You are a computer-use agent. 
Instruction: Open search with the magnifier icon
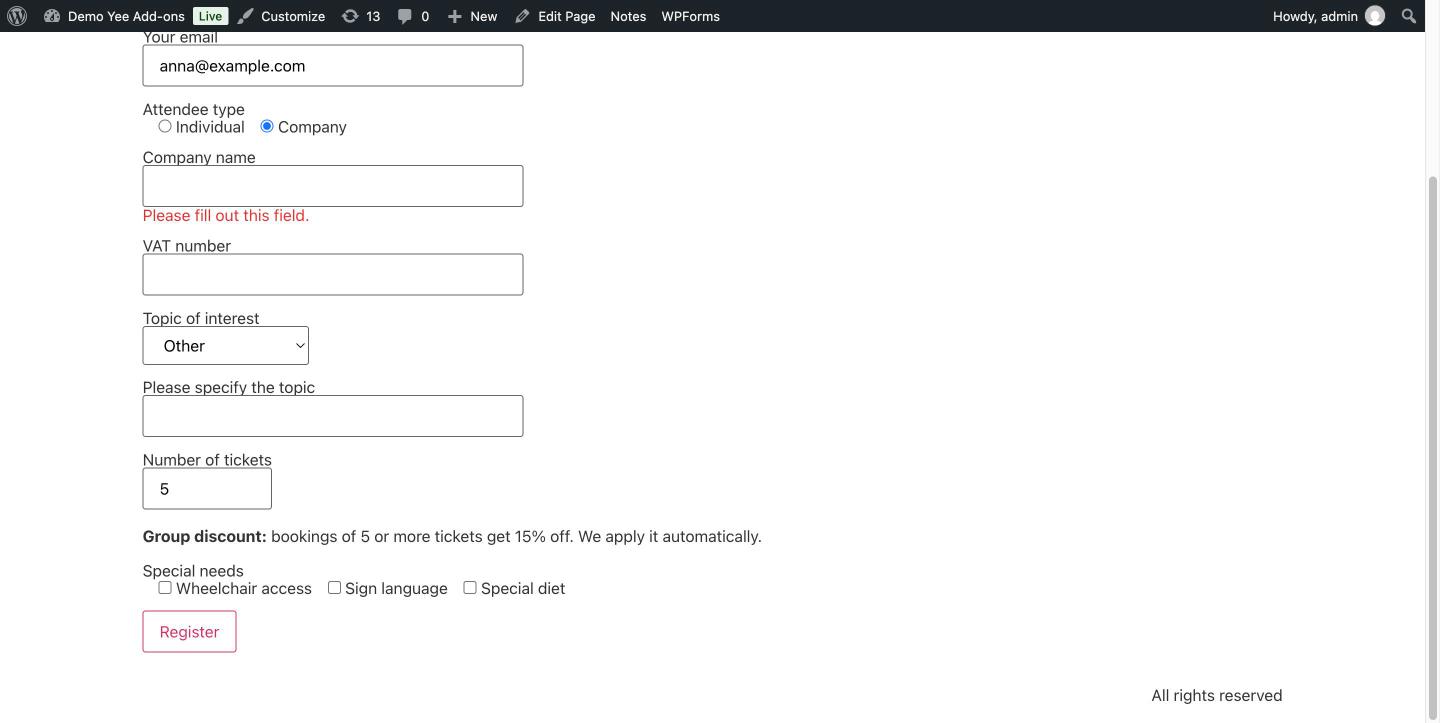[x=1409, y=16]
